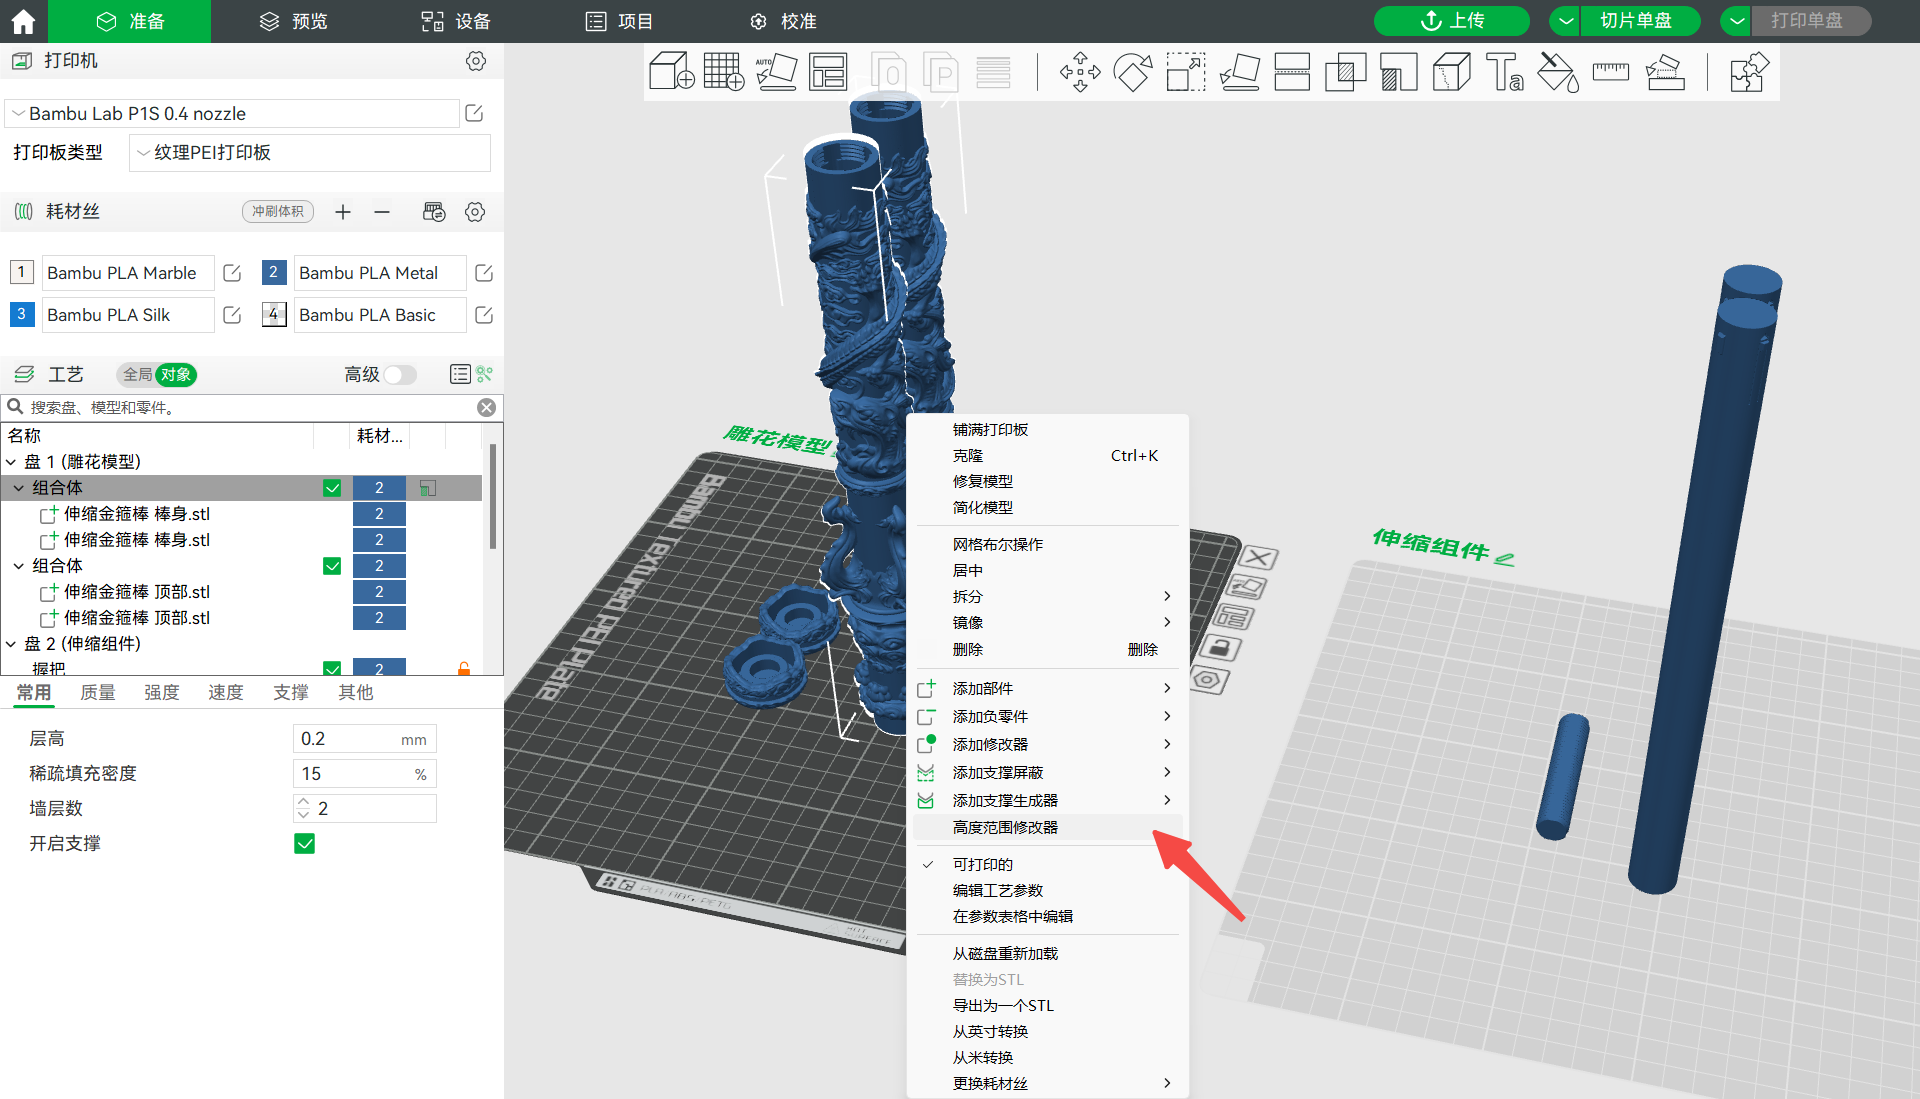Click filament 4 color swatch

pos(274,314)
